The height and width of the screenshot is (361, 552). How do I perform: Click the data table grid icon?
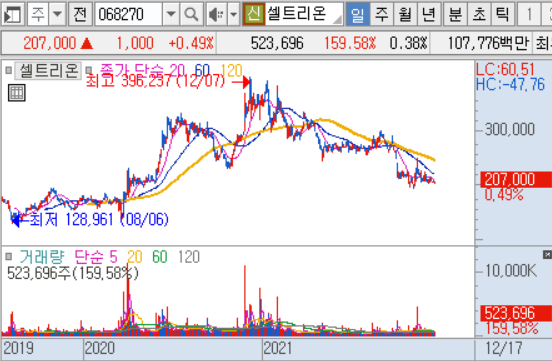click(17, 93)
